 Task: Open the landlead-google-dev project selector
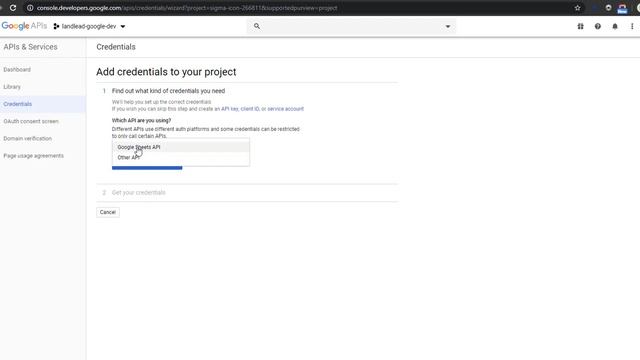[x=89, y=26]
